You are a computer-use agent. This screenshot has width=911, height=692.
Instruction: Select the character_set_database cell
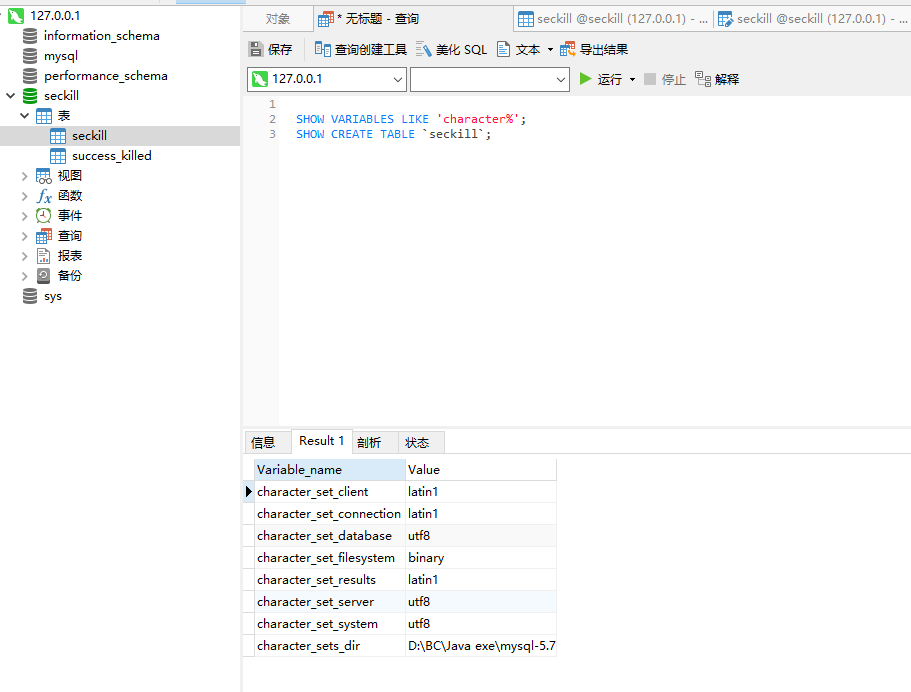[329, 536]
